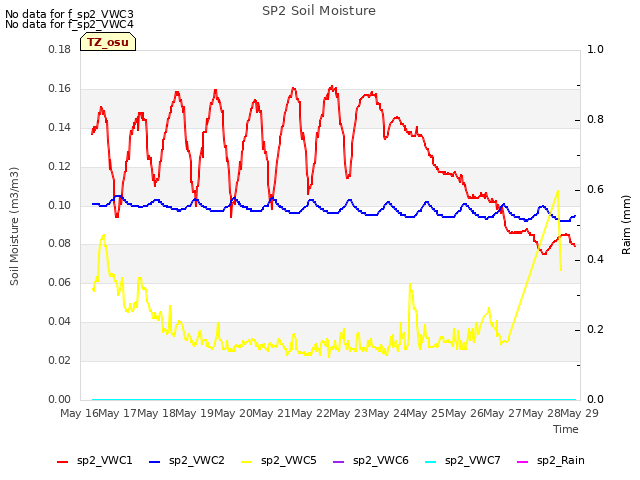The image size is (640, 480).
Task: Click the May 25 date tick label
Action: point(425,413)
